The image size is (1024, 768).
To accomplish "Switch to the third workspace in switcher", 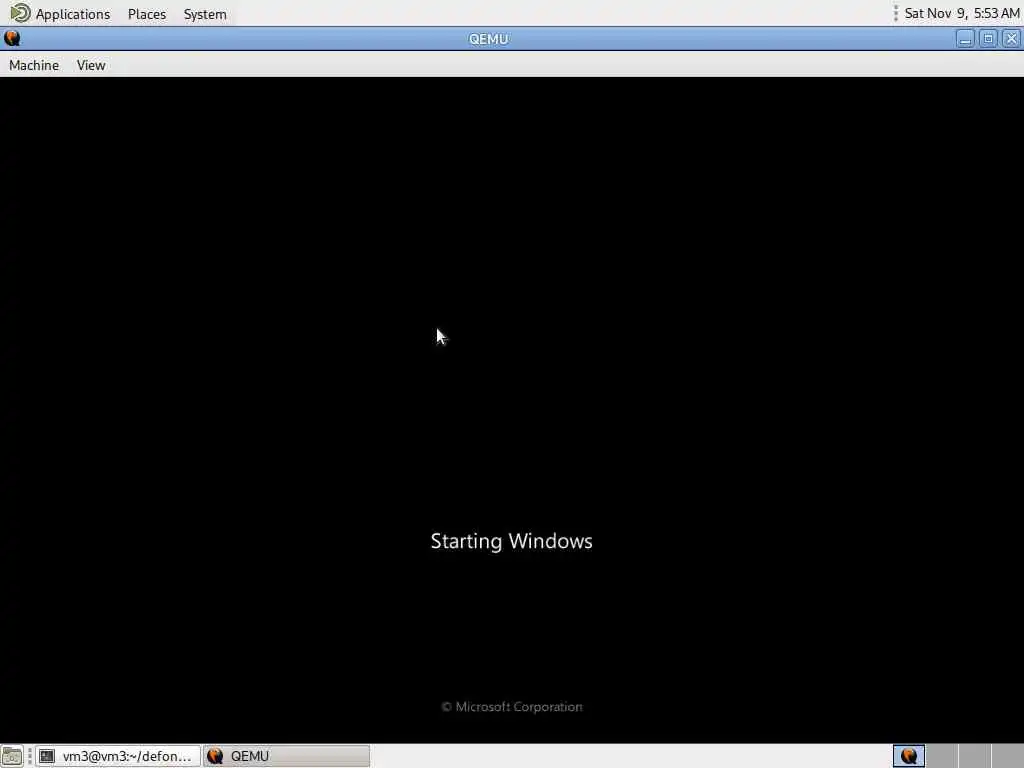I will coord(974,756).
